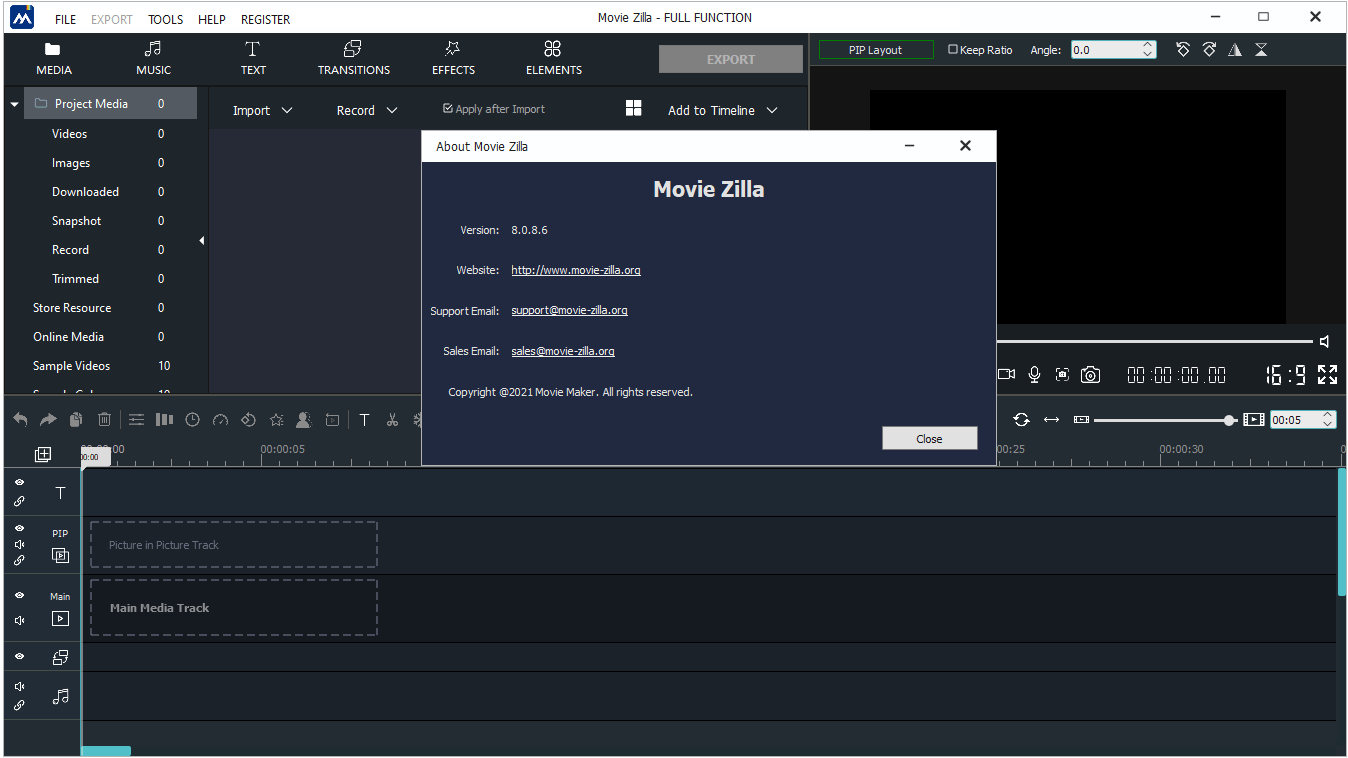This screenshot has width=1348, height=758.
Task: Increase the 00:05 timeline duration stepper
Action: tap(1328, 416)
